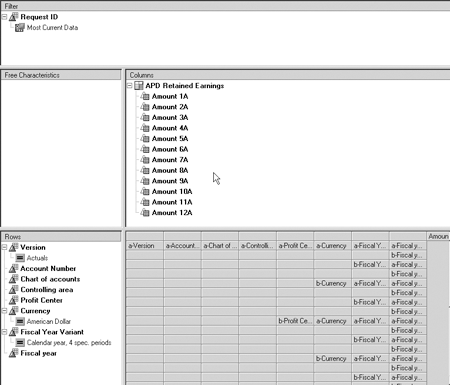The width and height of the screenshot is (450, 385).
Task: Select the Amount 8A key figure icon
Action: point(145,170)
